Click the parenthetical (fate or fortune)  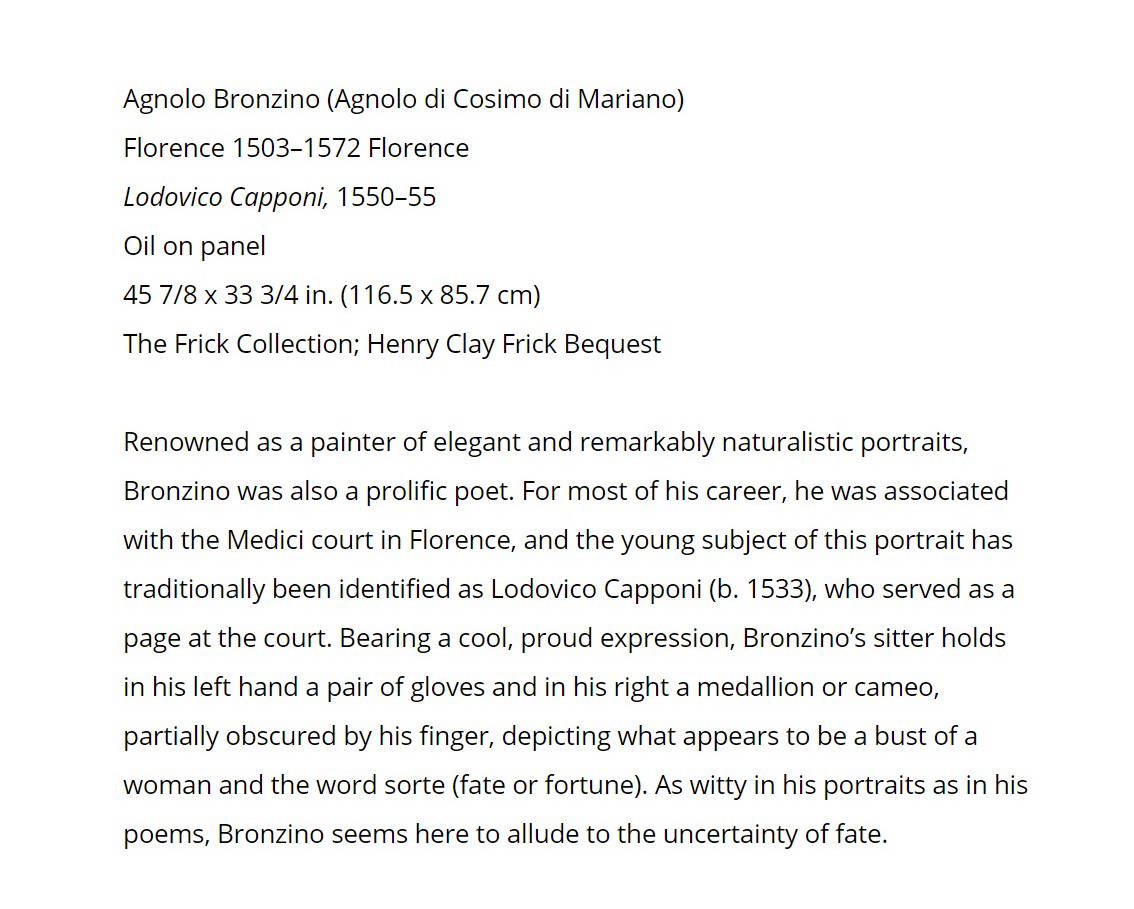(x=549, y=785)
